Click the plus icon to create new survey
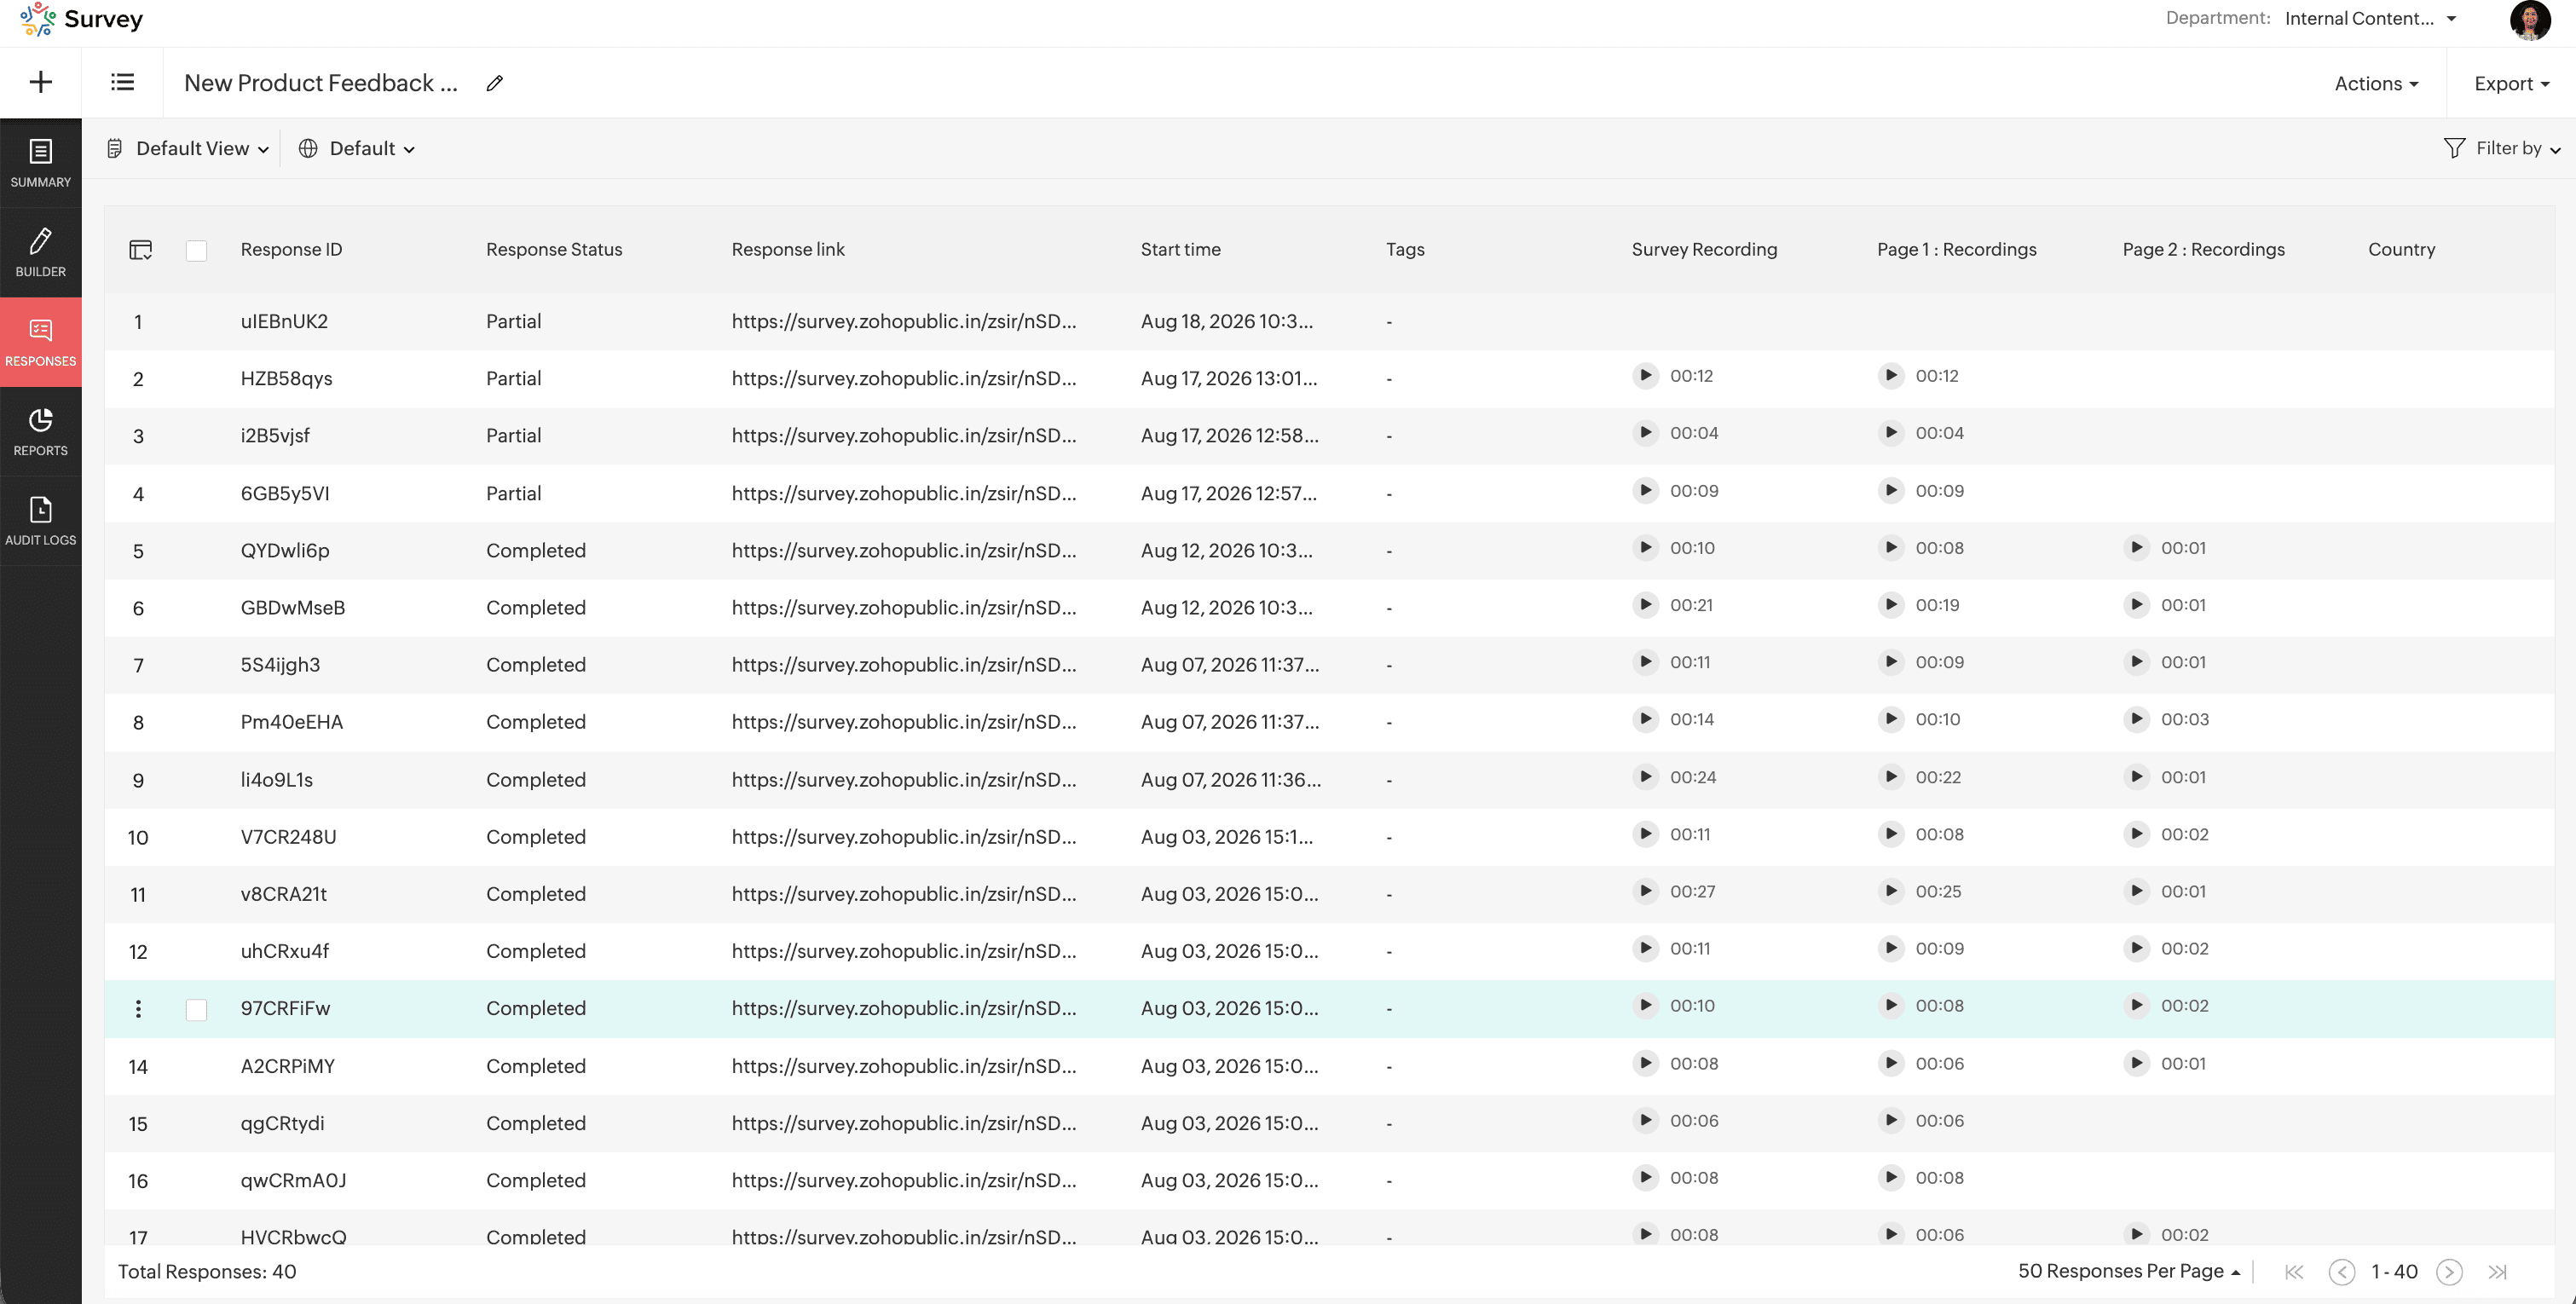 tap(40, 83)
